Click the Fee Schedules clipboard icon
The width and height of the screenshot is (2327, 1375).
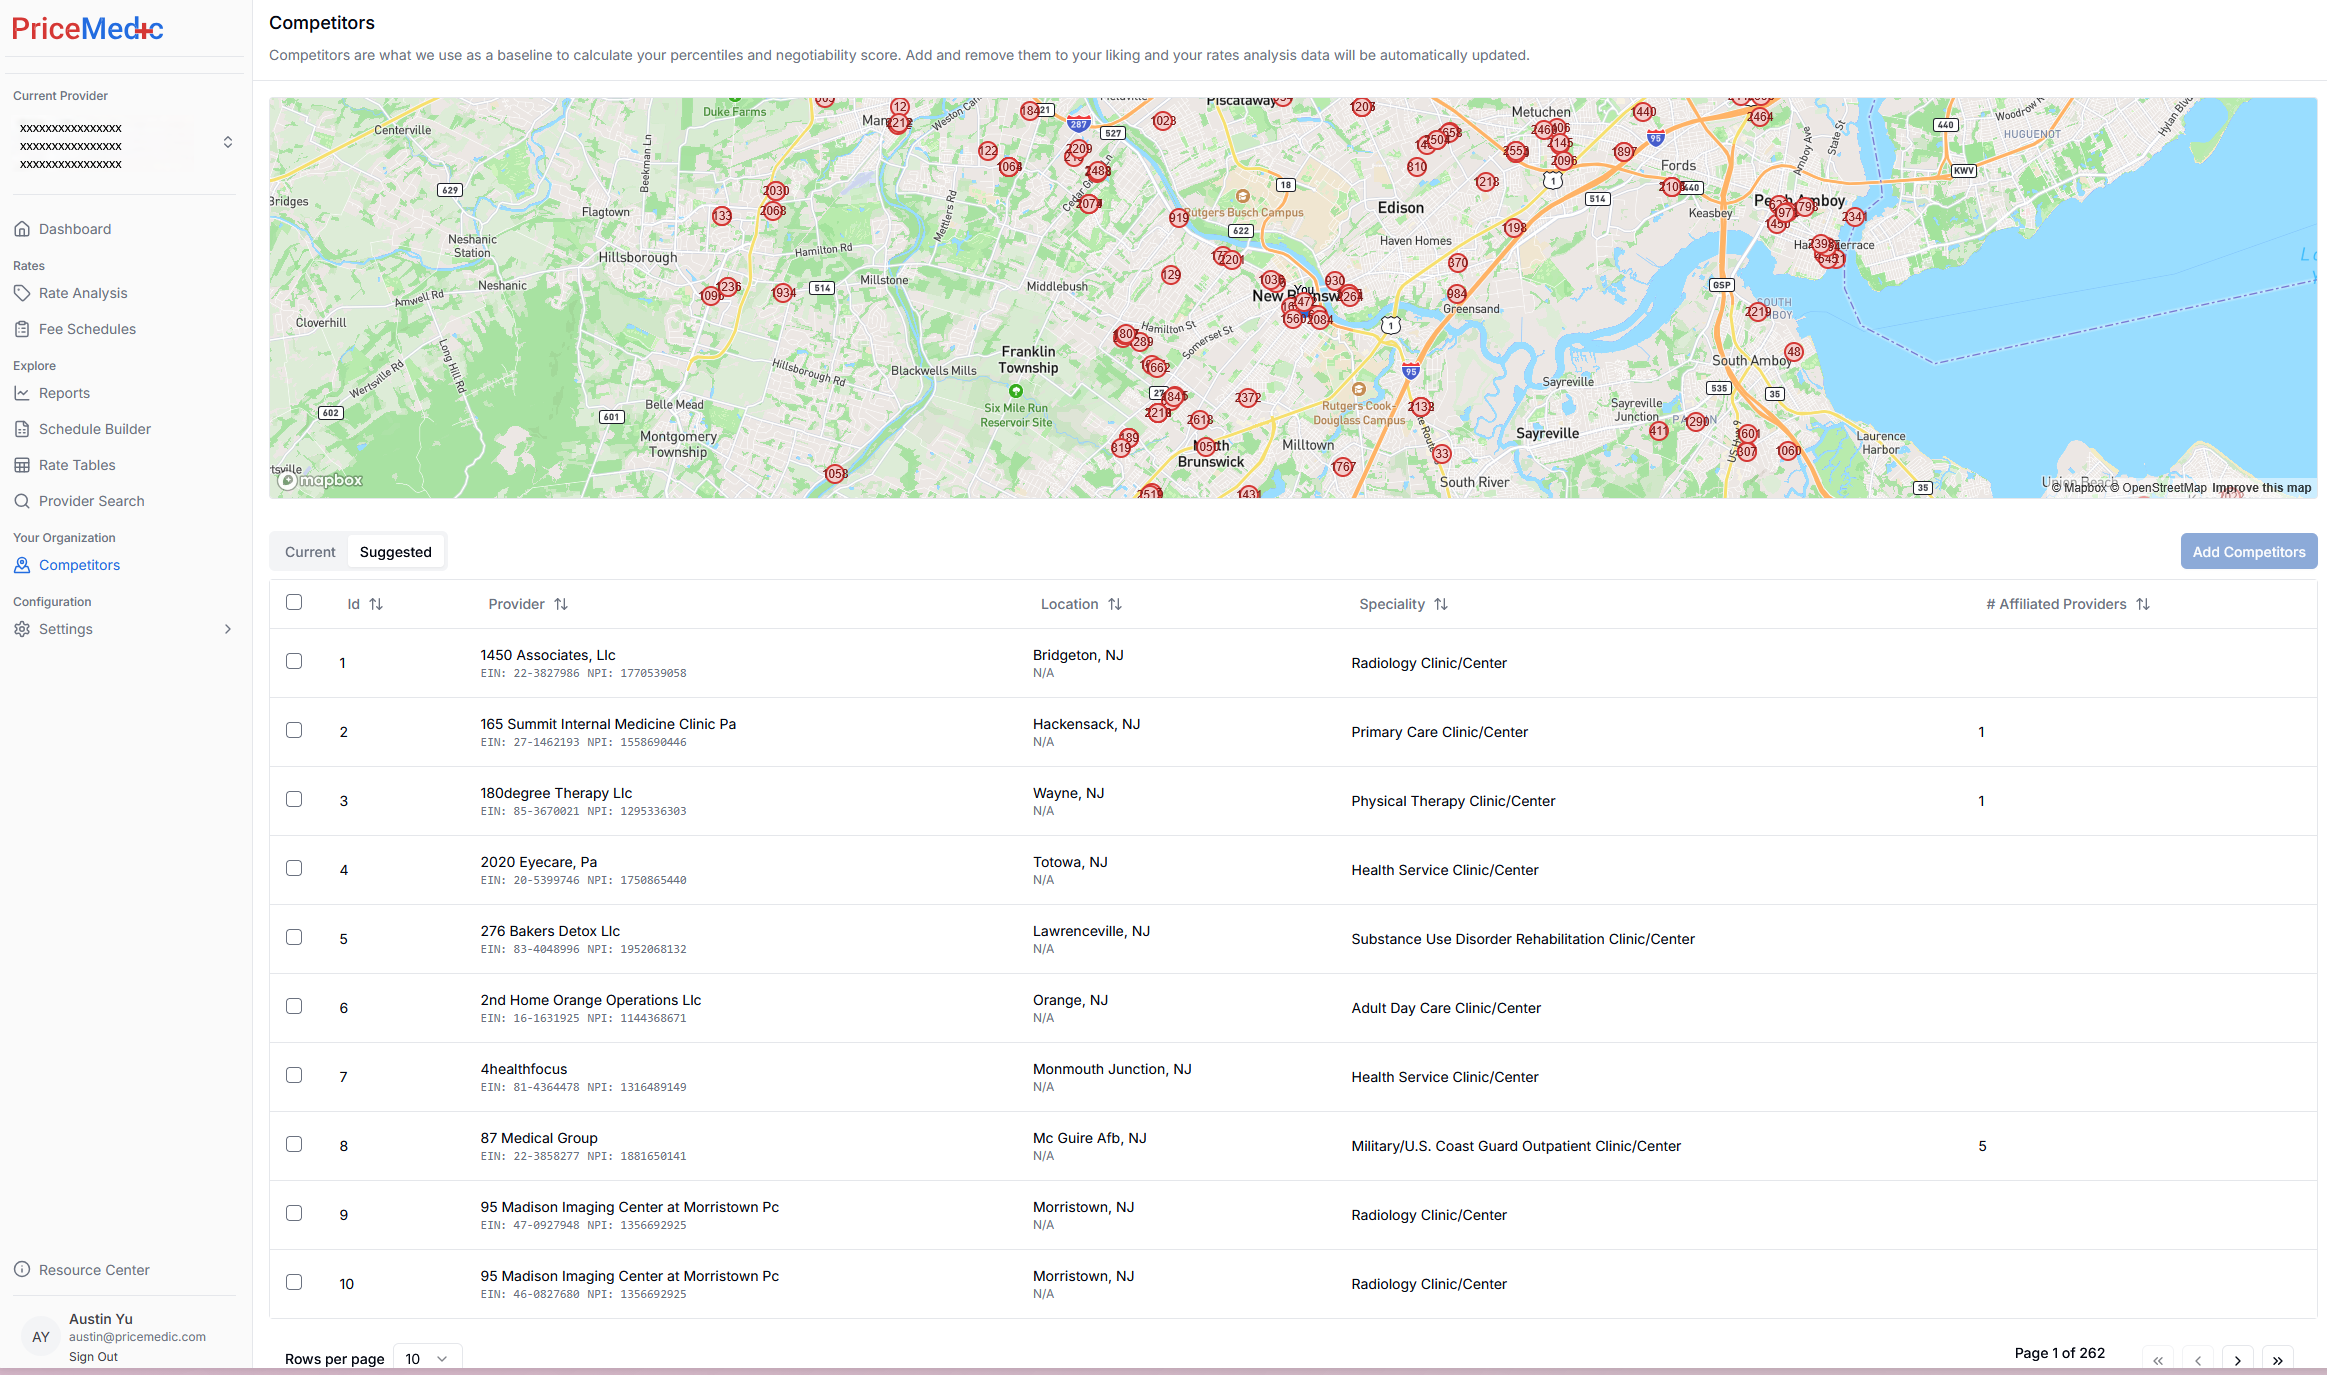(22, 329)
